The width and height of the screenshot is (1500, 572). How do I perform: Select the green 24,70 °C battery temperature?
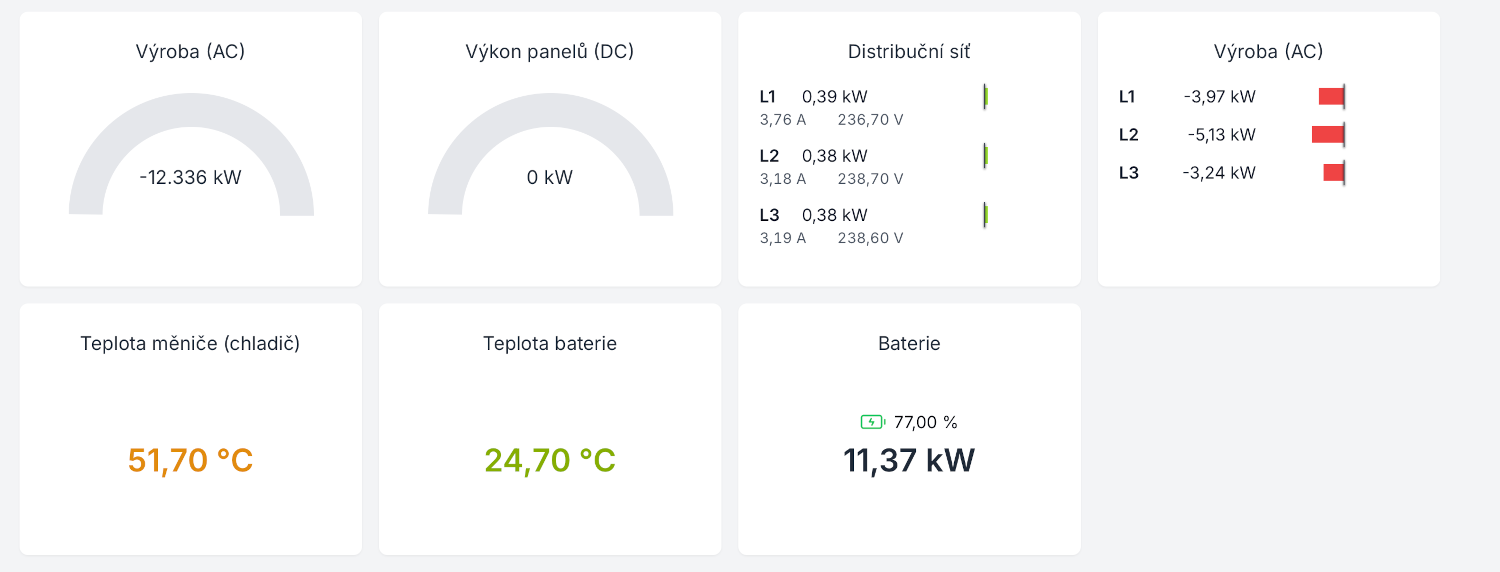(550, 461)
